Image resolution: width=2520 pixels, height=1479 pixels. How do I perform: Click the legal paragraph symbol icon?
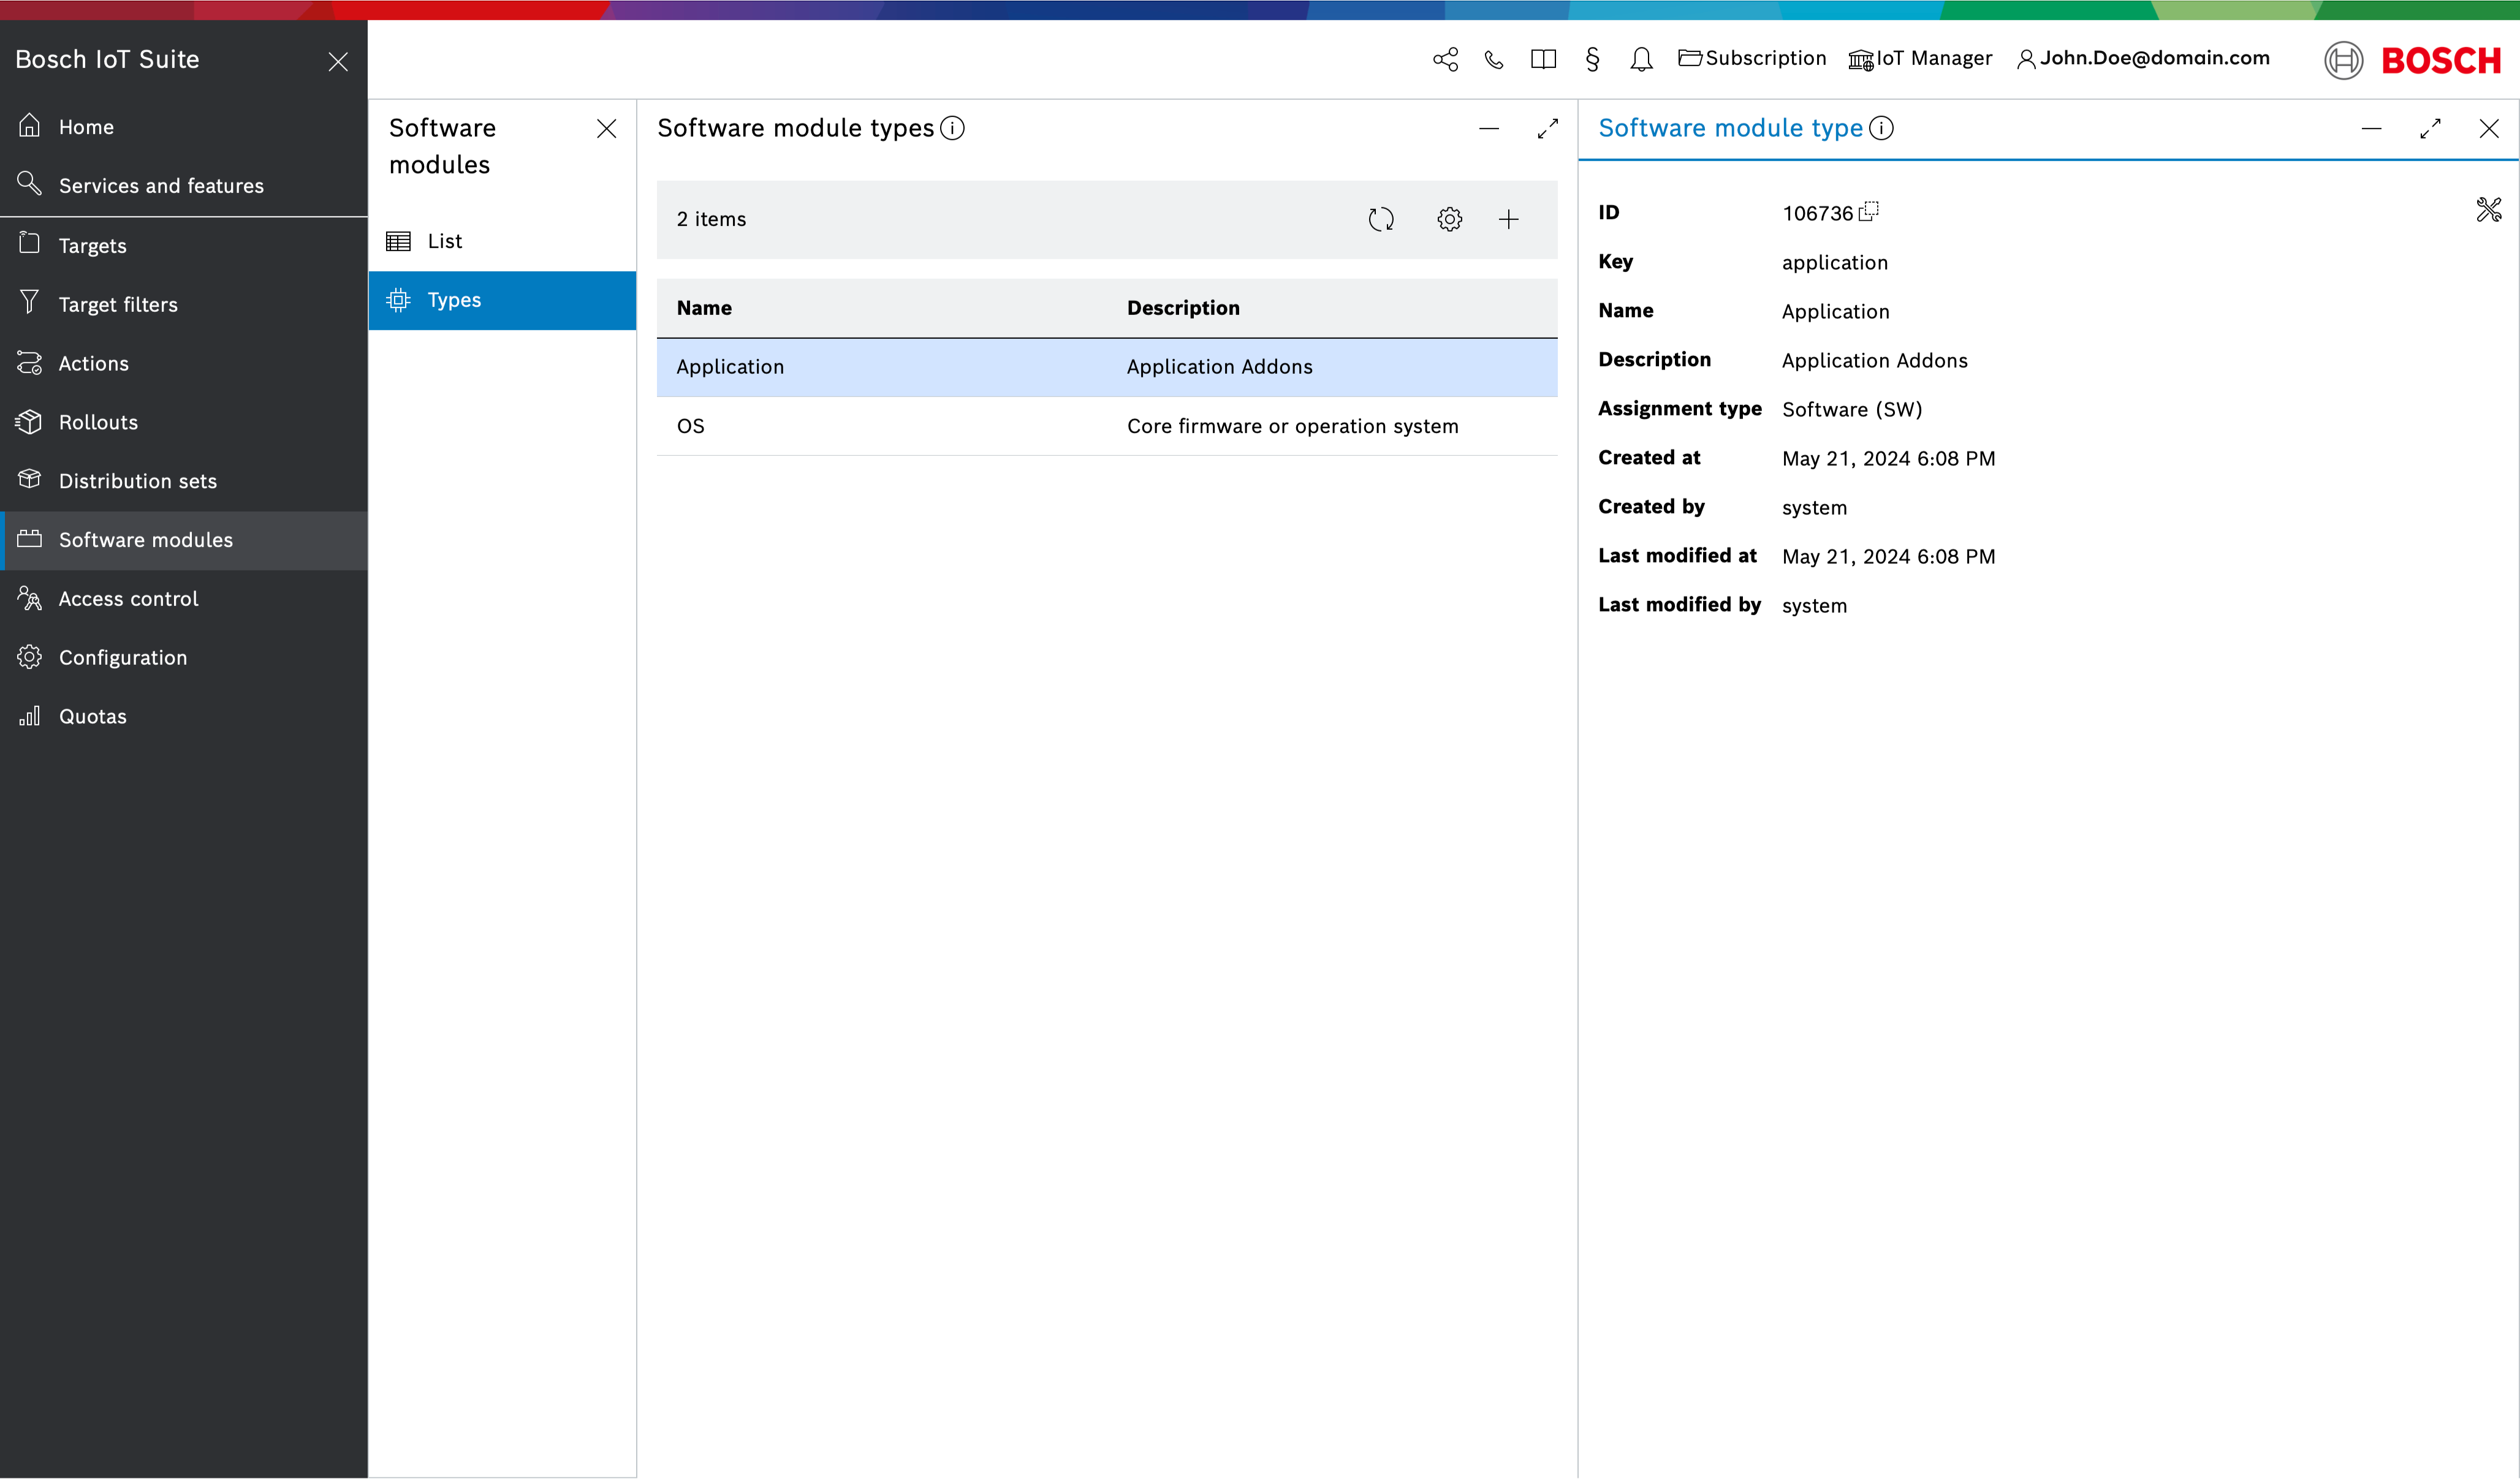pos(1592,59)
